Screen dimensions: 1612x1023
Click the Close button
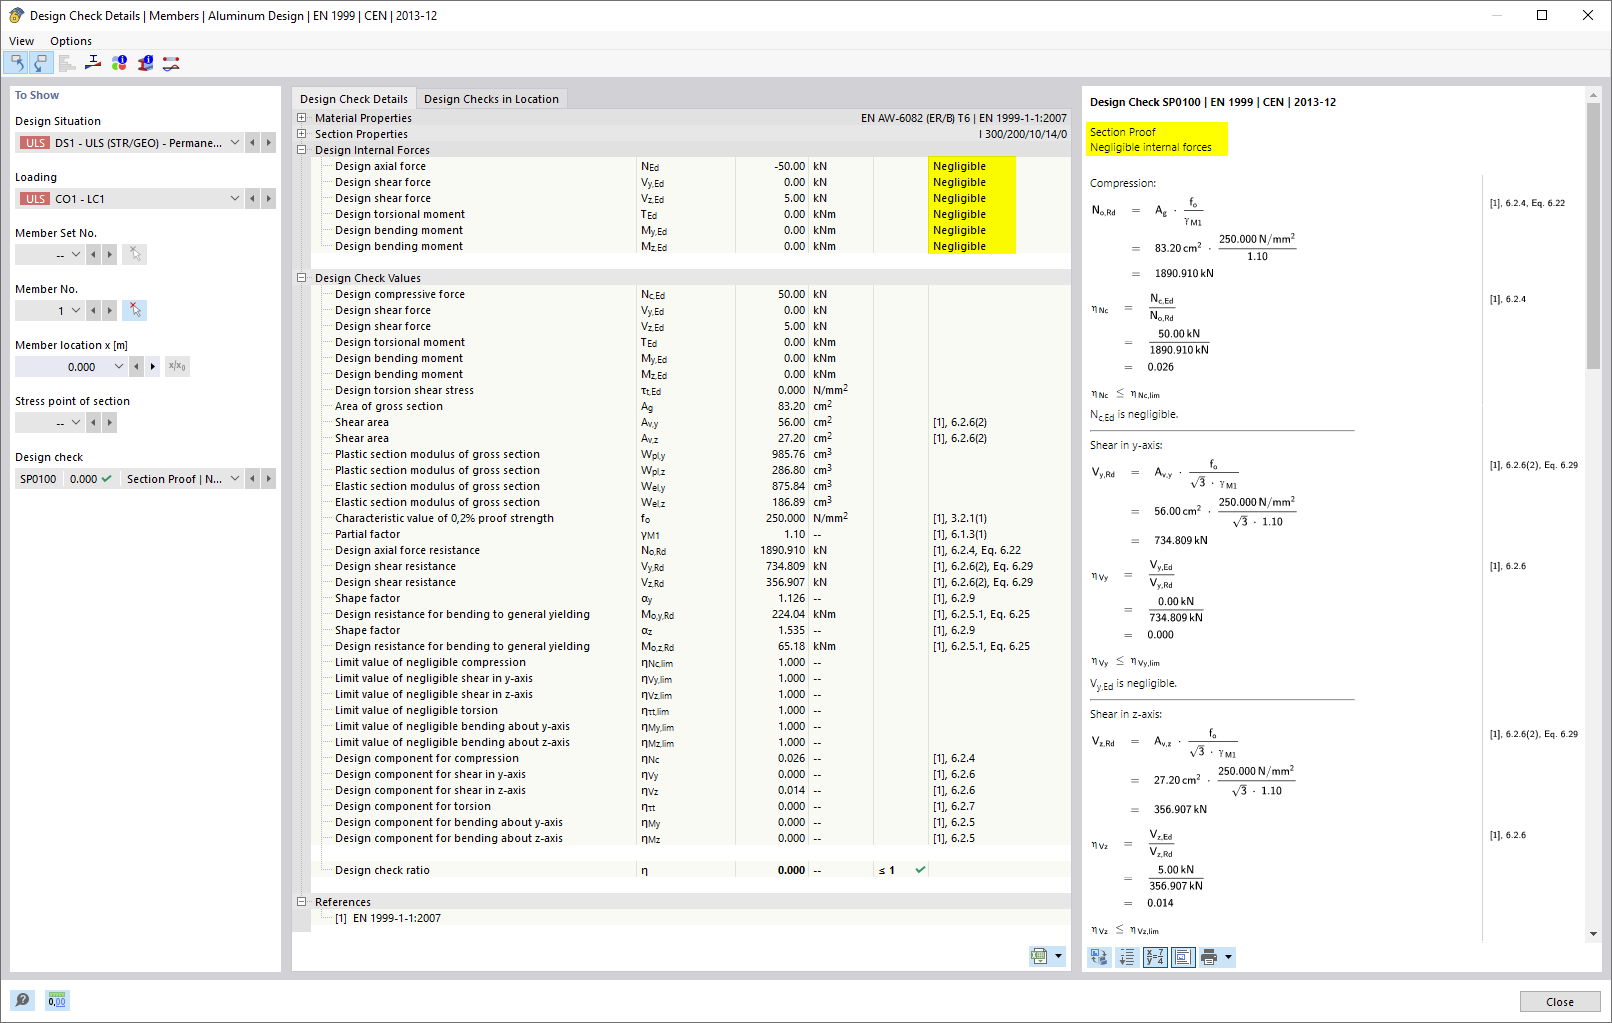(x=1559, y=1001)
